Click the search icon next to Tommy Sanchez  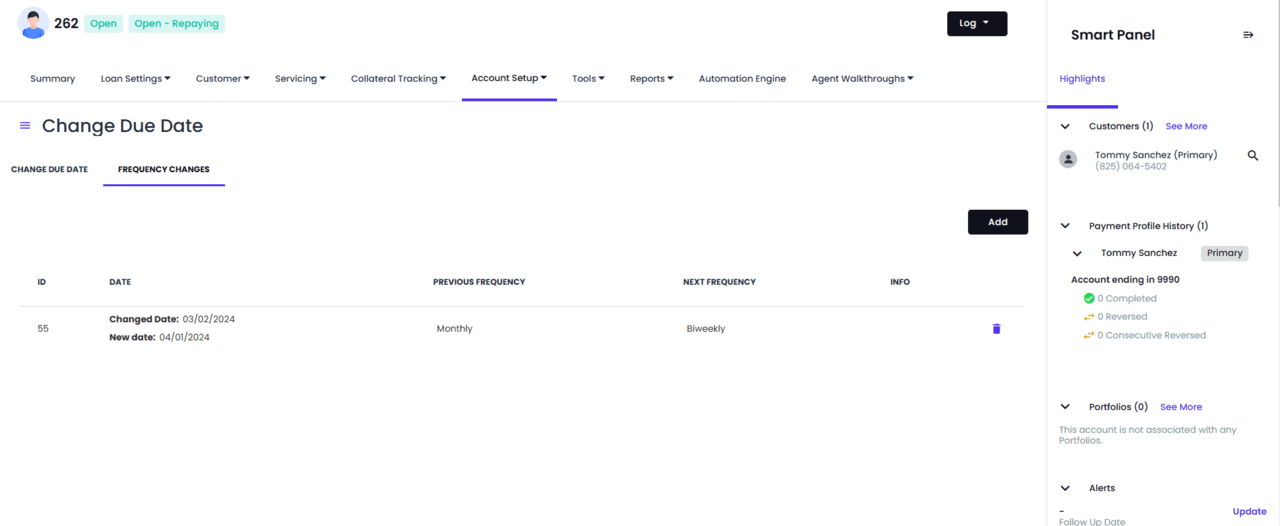(1253, 156)
